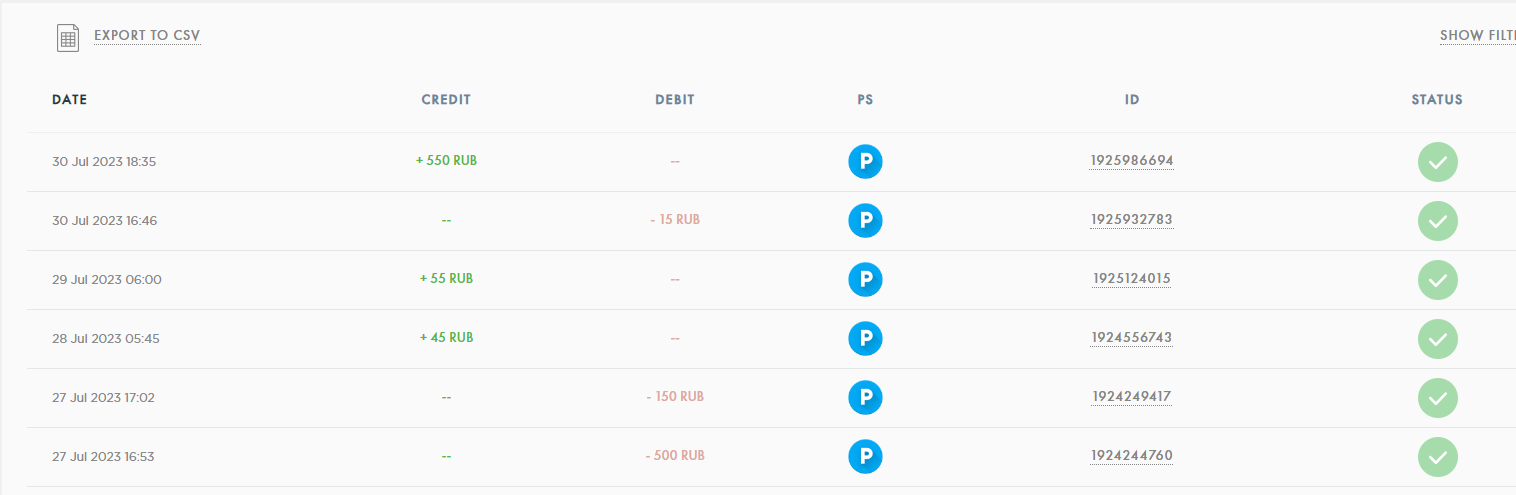Open transaction ID 1925932783
1516x495 pixels.
1132,220
